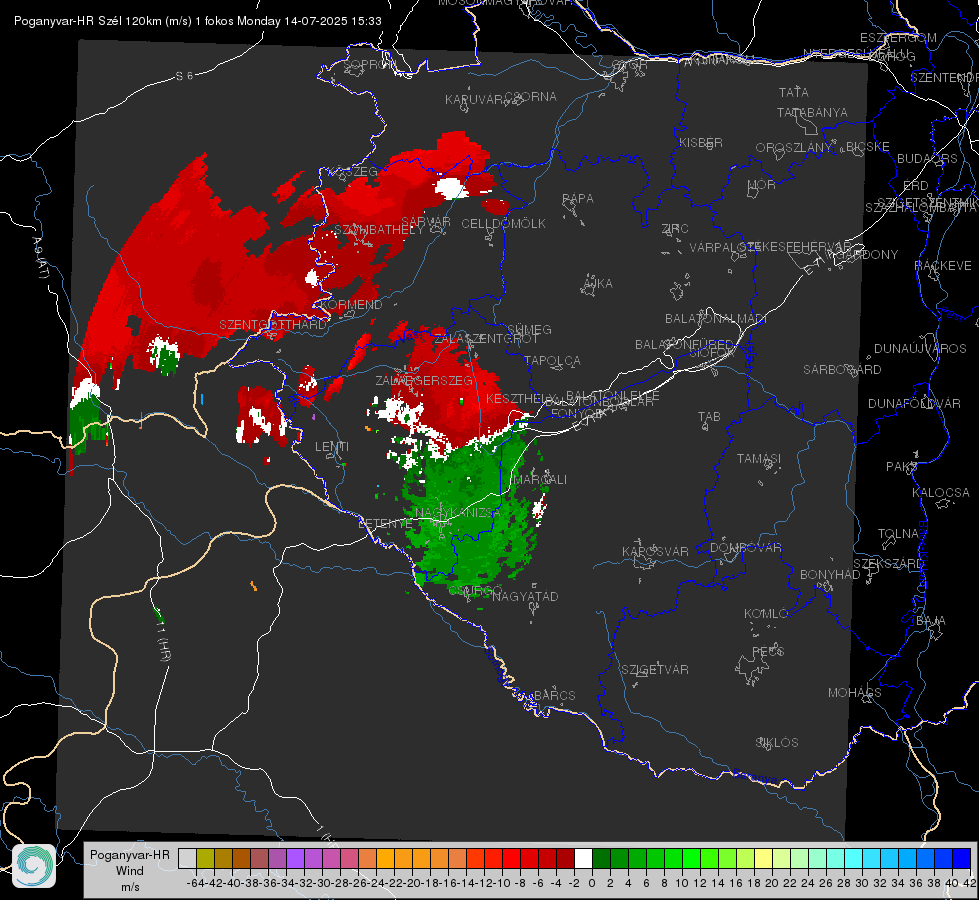Click the ZIRC city label
Image resolution: width=979 pixels, height=900 pixels.
[675, 229]
